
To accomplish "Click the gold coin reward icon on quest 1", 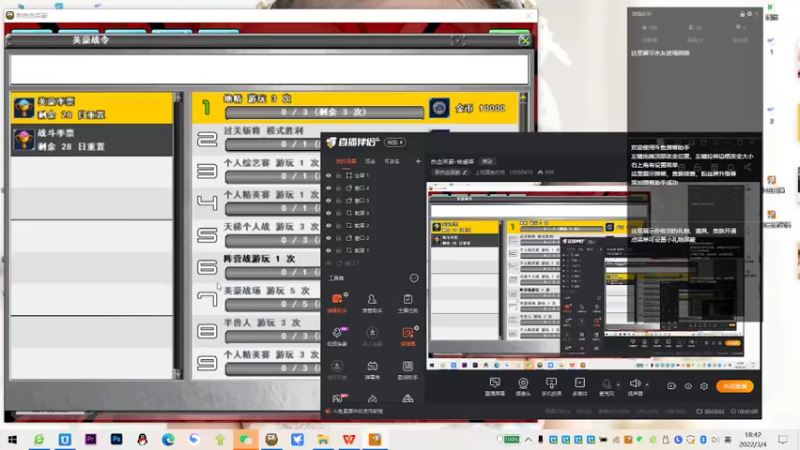I will pyautogui.click(x=439, y=108).
